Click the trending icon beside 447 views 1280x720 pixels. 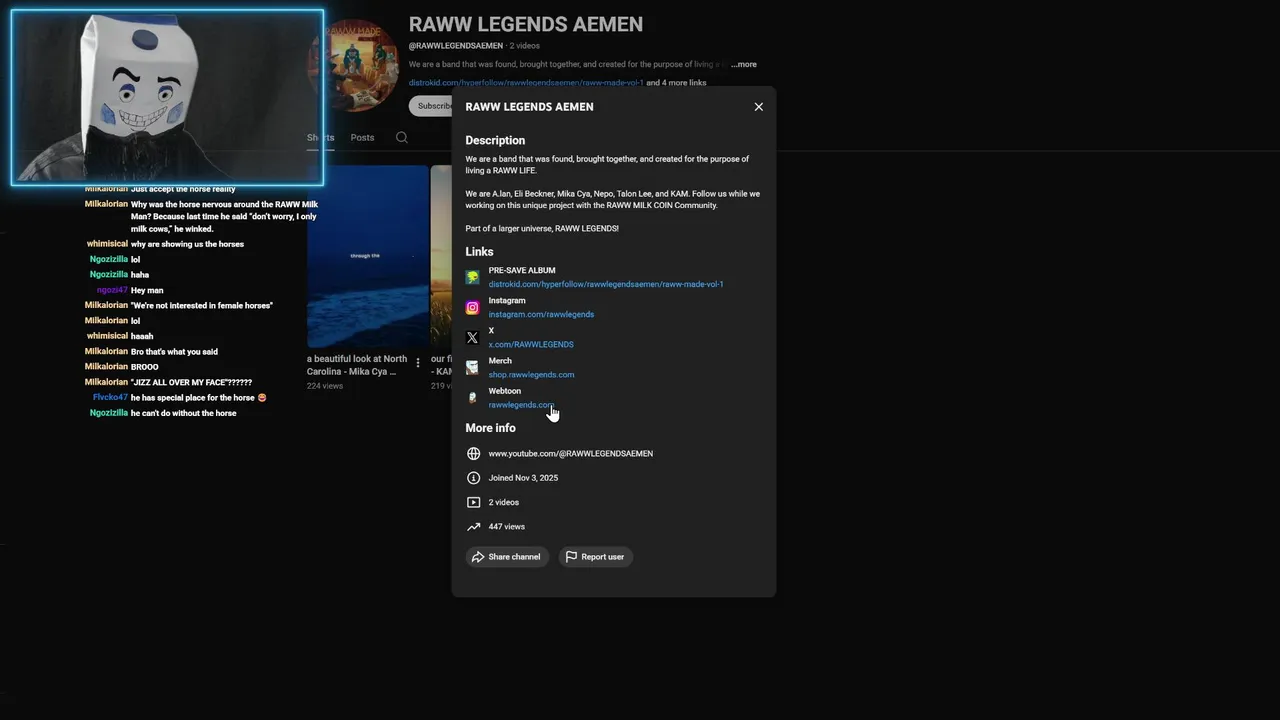click(x=474, y=527)
